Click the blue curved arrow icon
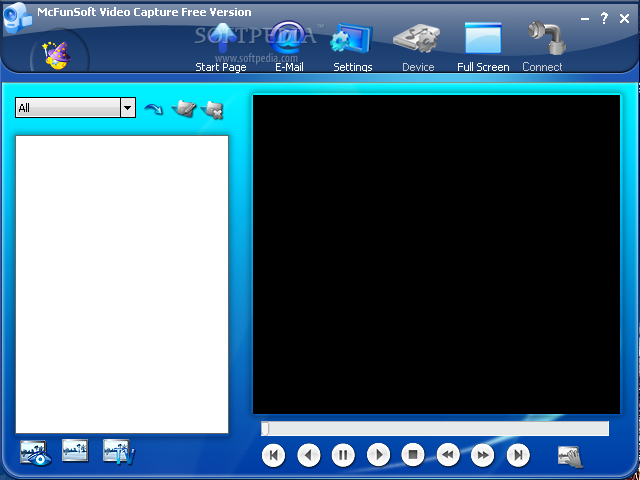 click(153, 109)
